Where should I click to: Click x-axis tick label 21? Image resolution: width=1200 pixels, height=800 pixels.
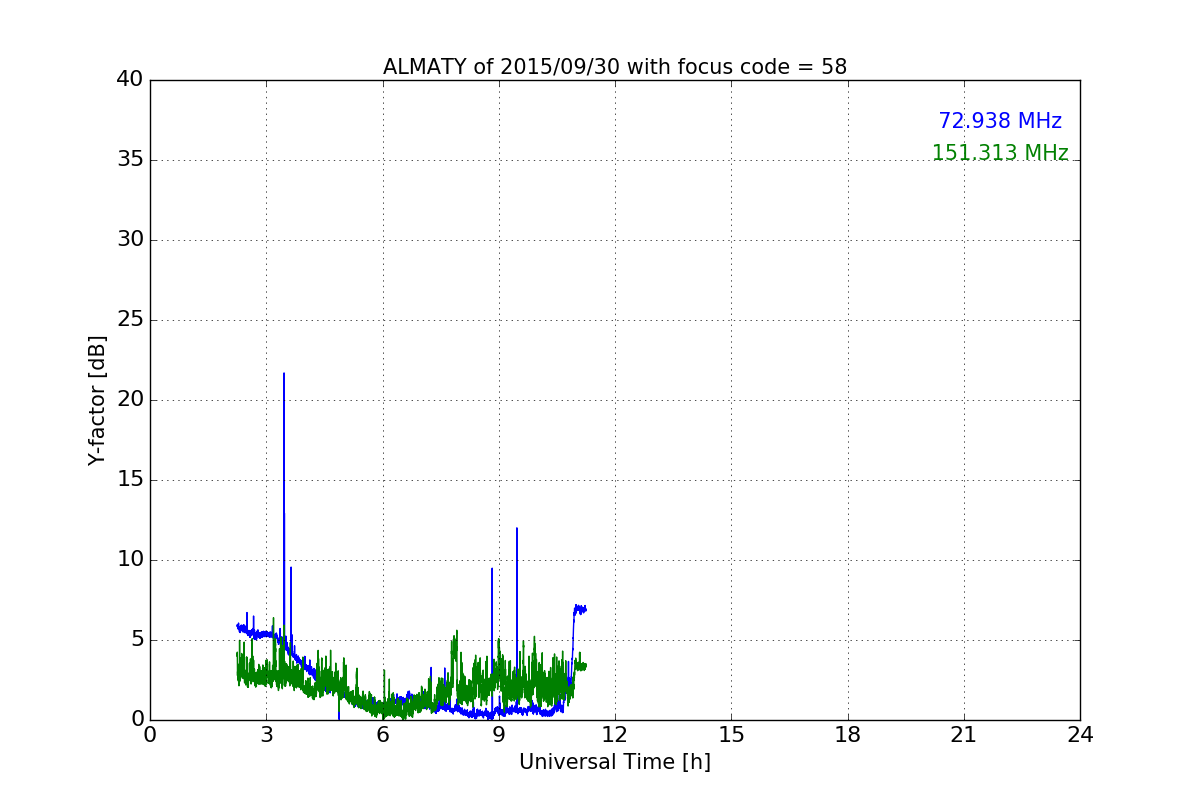(x=964, y=735)
